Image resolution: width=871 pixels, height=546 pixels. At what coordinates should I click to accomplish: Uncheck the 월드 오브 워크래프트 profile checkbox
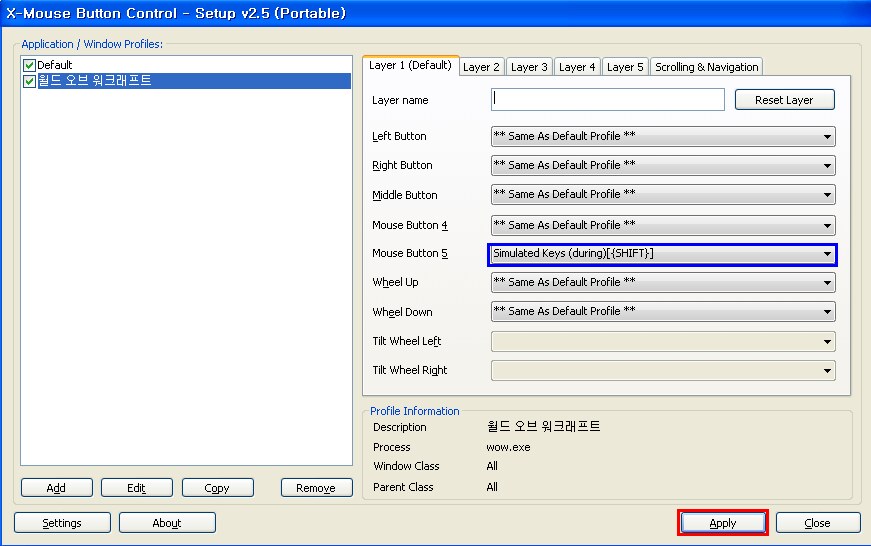click(x=30, y=82)
